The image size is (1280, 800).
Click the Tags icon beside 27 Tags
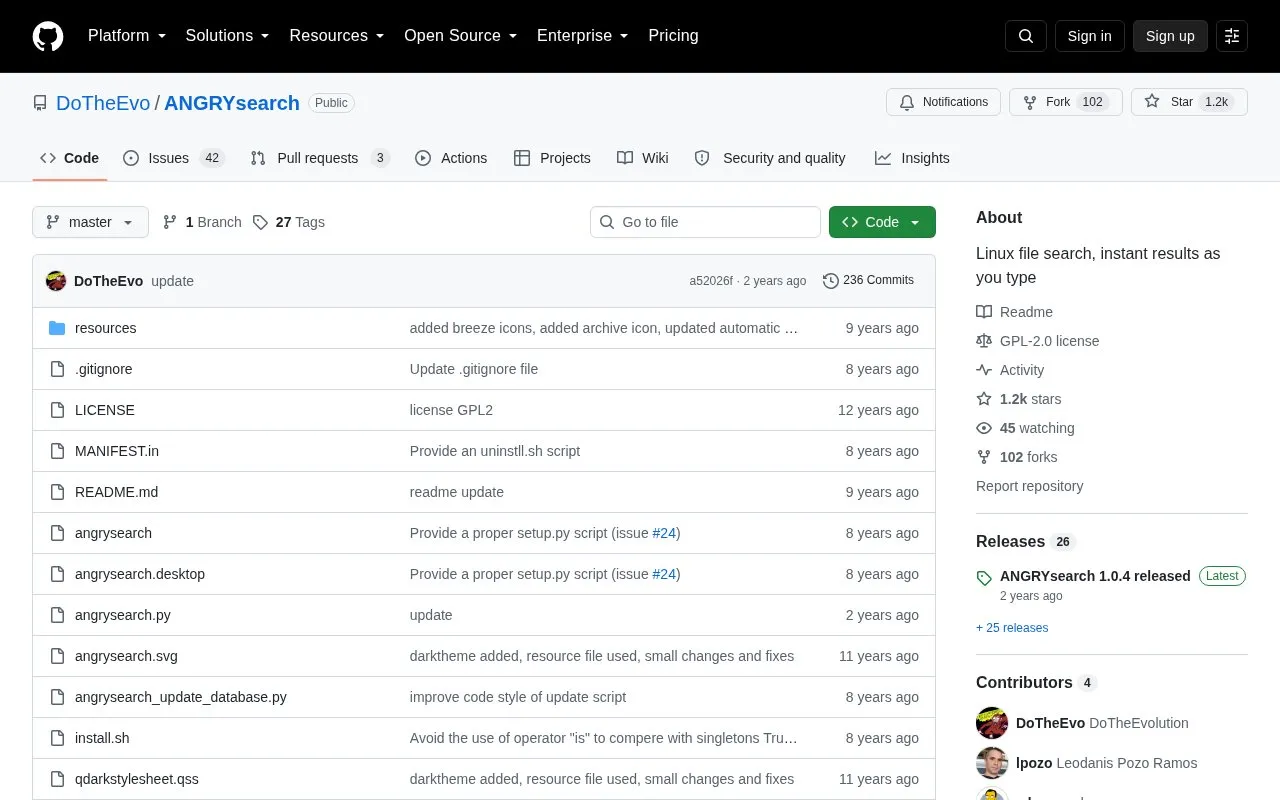click(x=260, y=222)
